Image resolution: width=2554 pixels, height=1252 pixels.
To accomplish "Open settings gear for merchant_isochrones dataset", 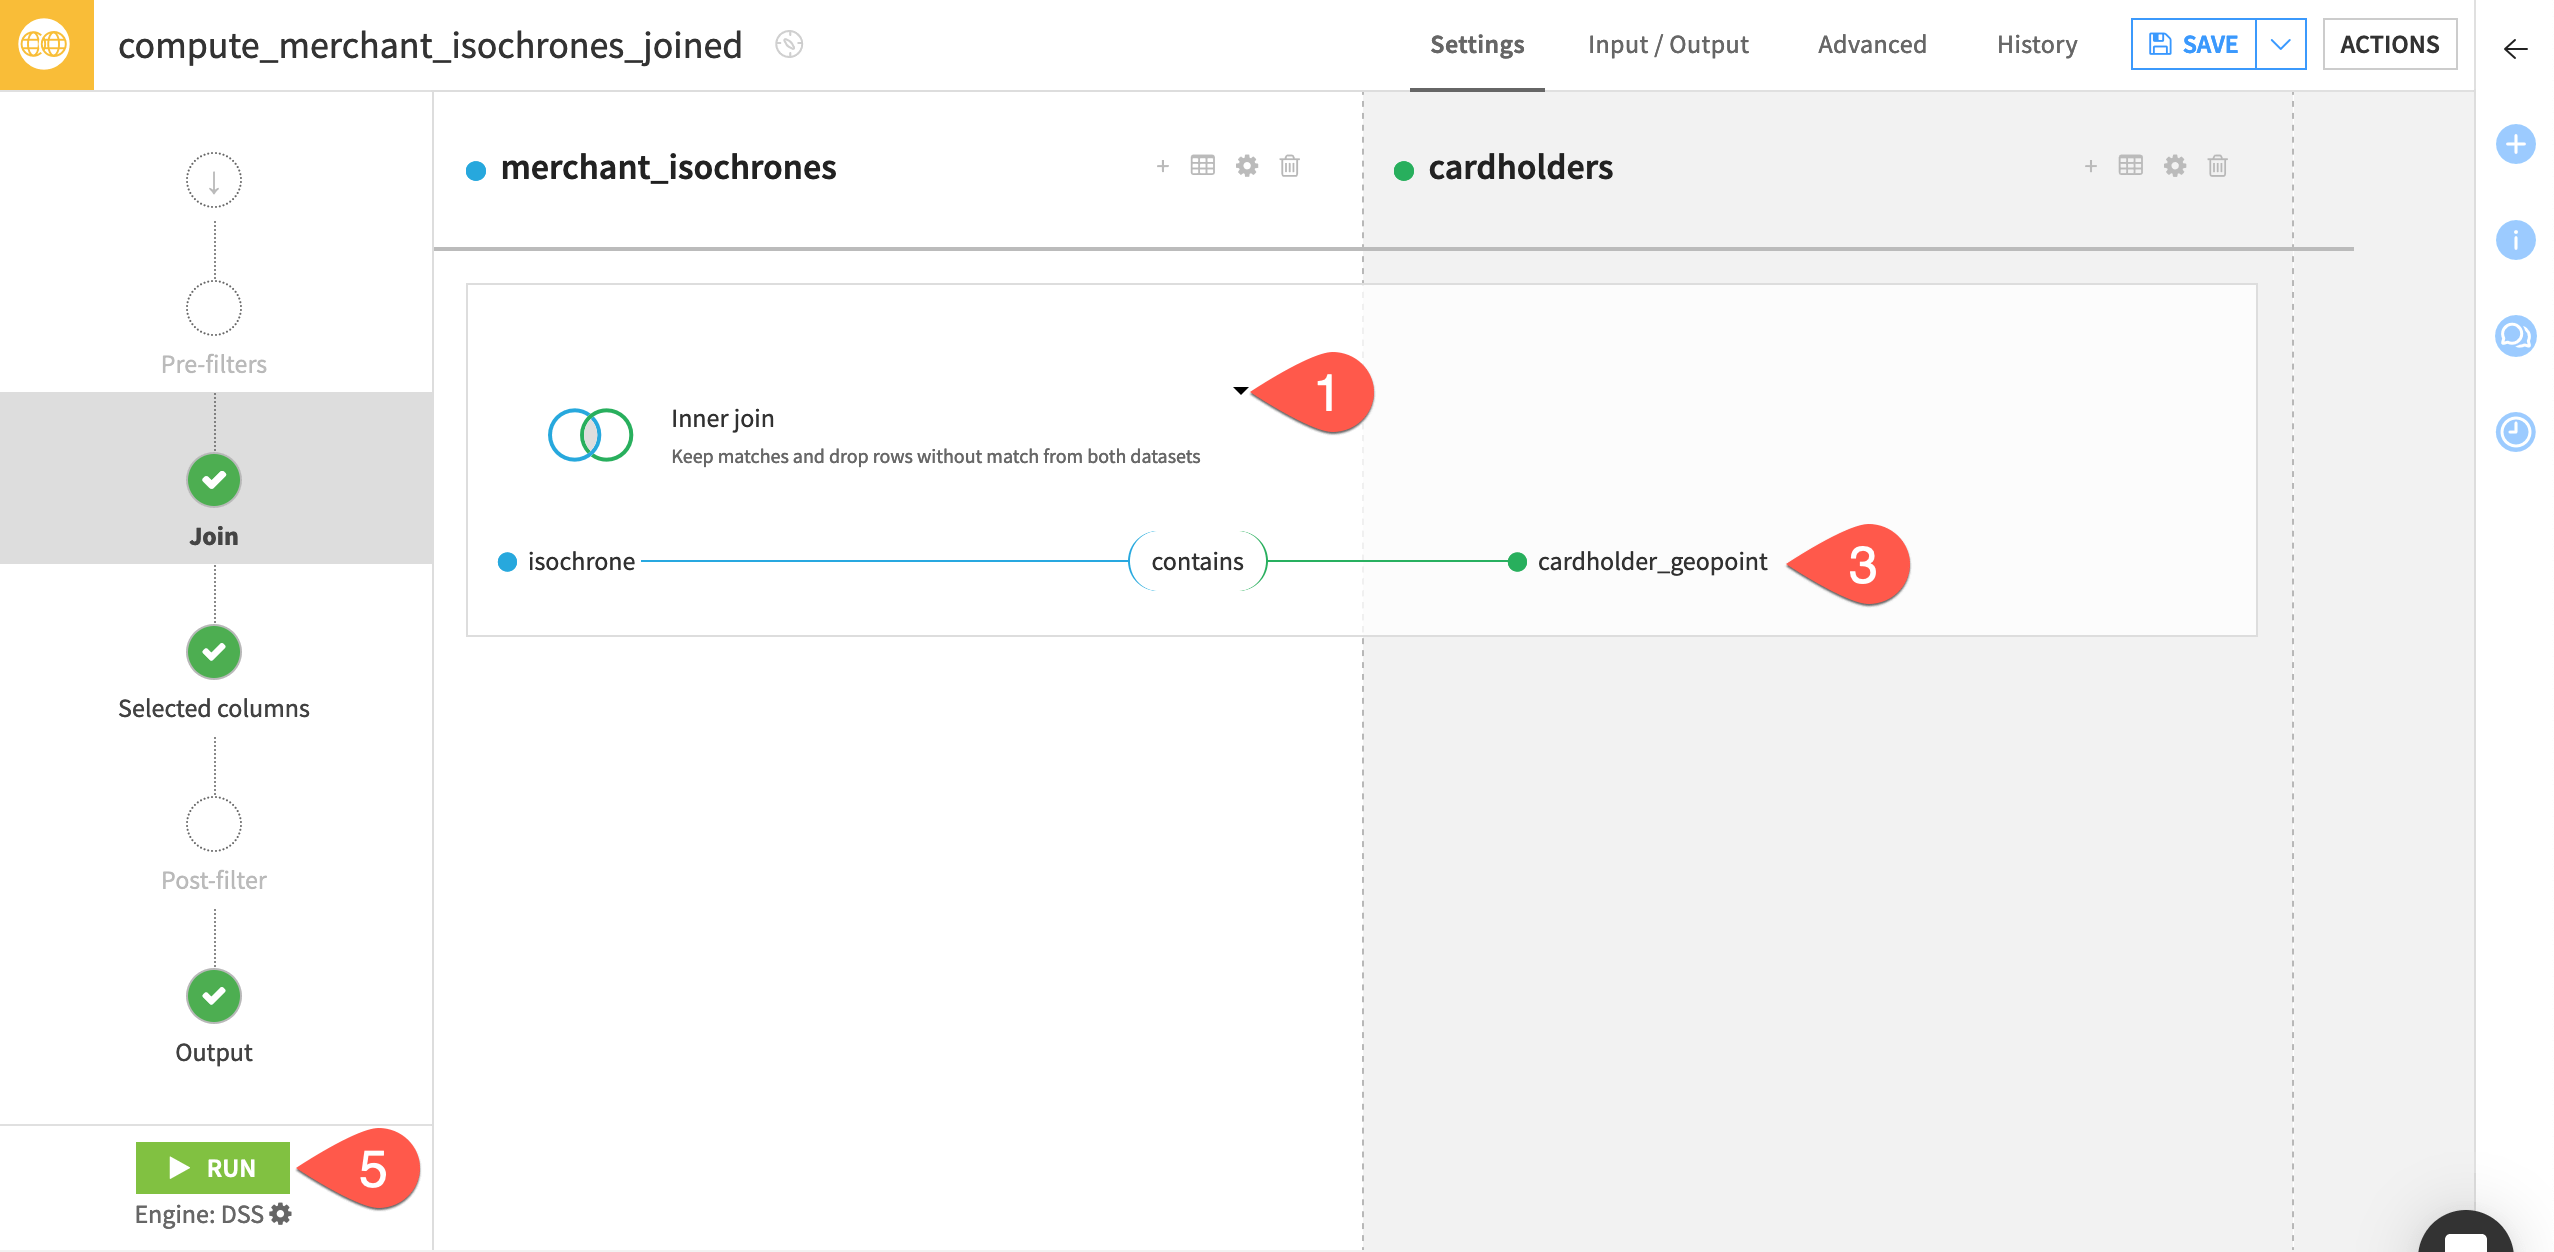I will [x=1246, y=166].
